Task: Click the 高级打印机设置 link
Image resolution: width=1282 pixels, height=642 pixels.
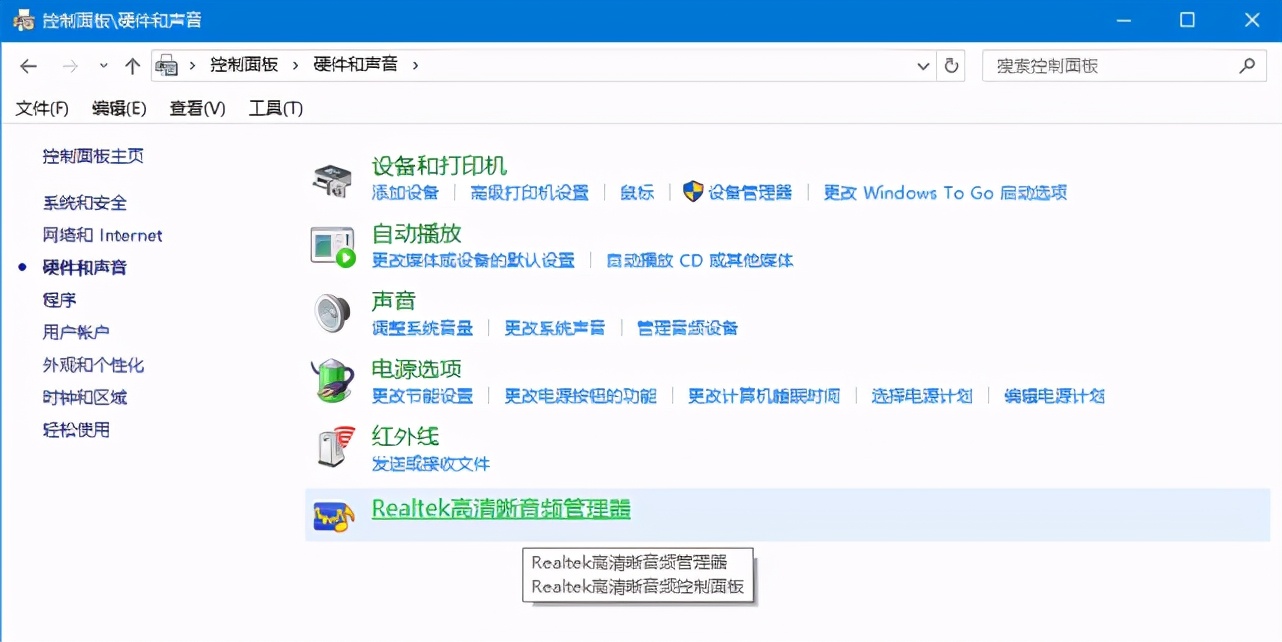Action: 530,192
